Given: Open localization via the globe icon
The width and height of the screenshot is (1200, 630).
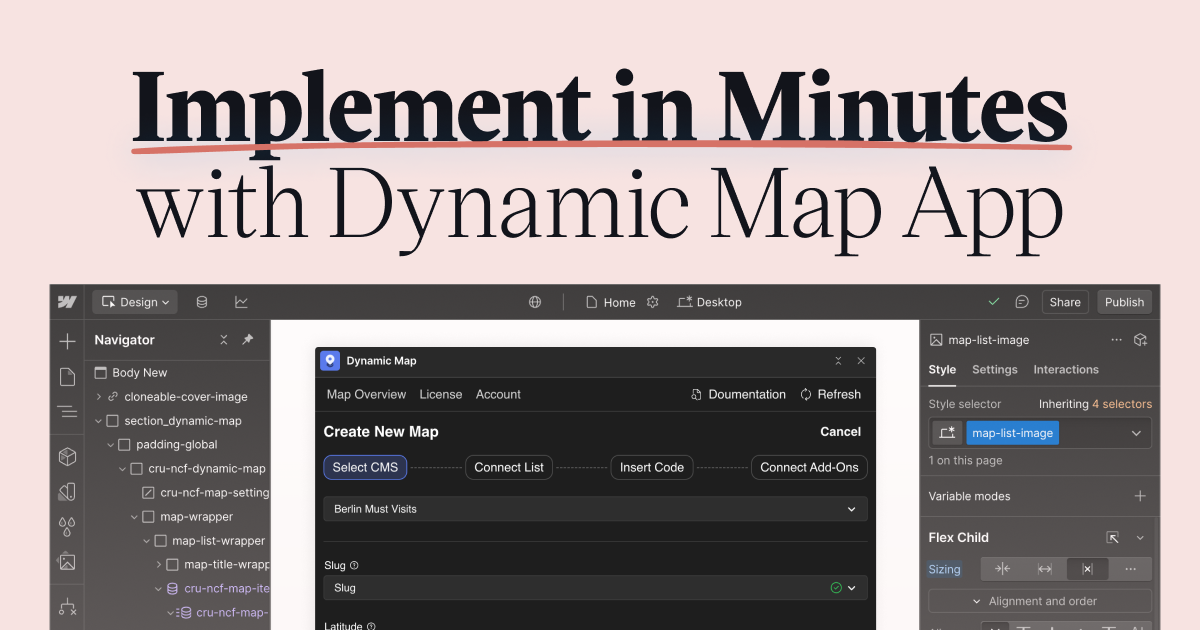Looking at the screenshot, I should [534, 301].
